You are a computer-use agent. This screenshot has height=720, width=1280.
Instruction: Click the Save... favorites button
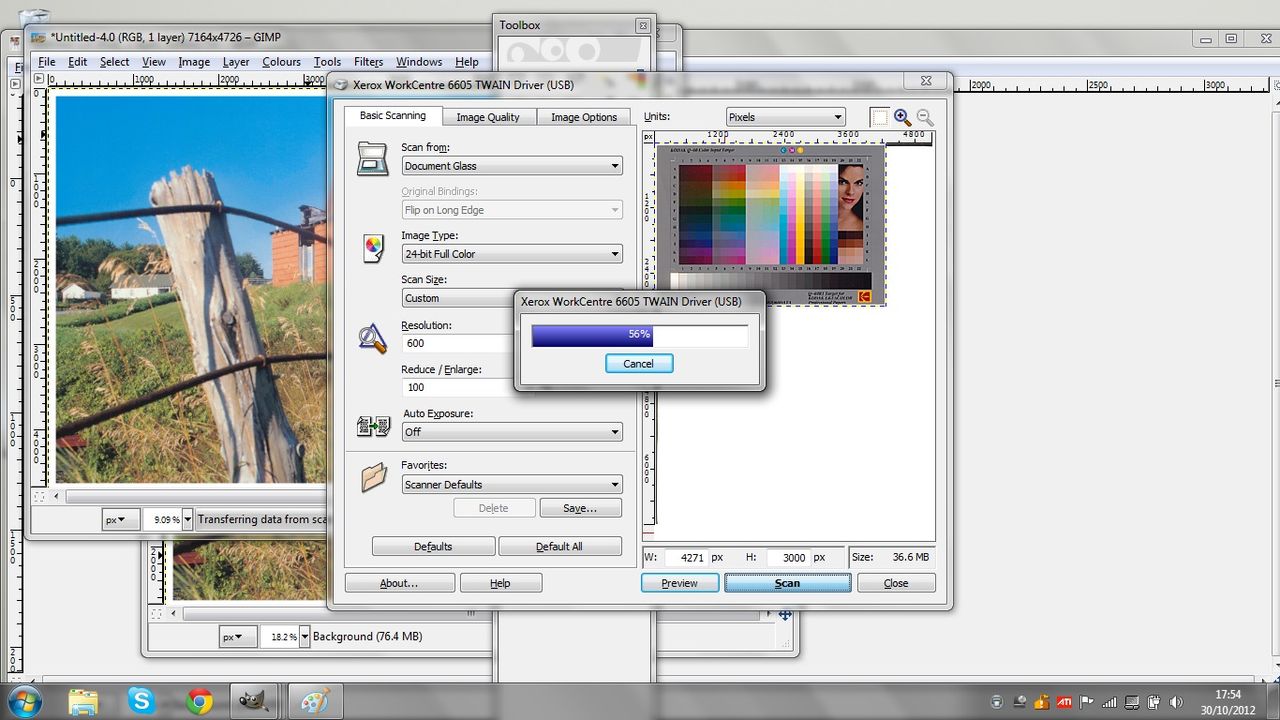click(x=580, y=508)
